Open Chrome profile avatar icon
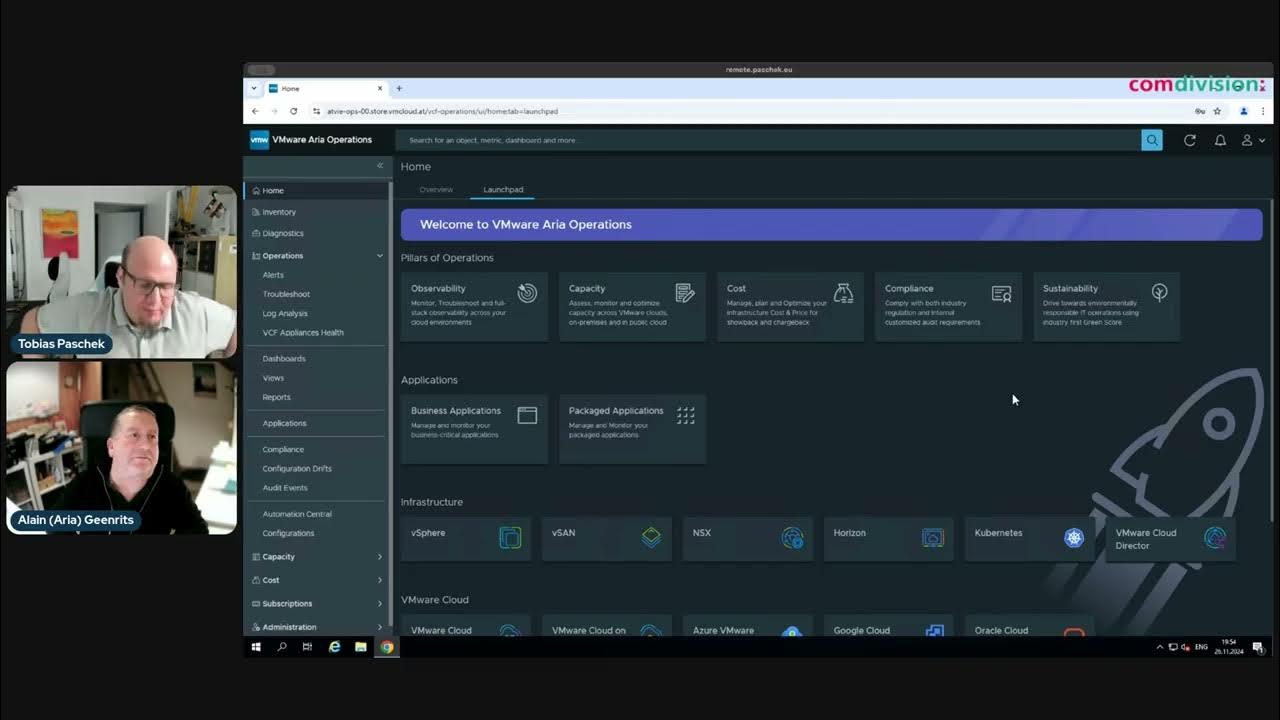1280x720 pixels. click(x=1244, y=111)
